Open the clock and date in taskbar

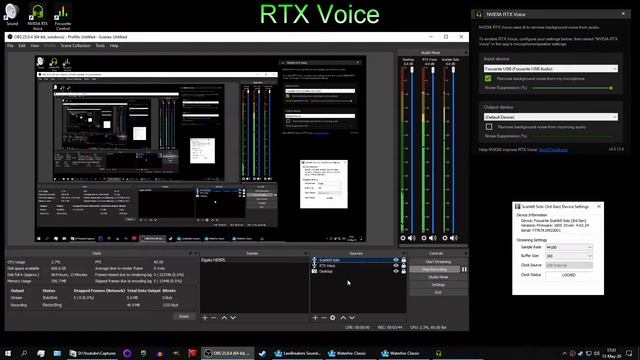[x=611, y=353]
